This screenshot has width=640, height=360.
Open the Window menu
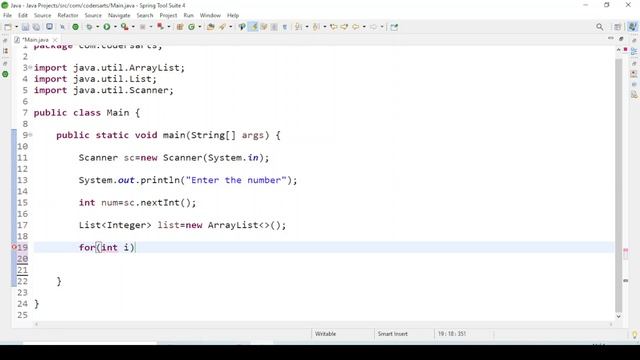click(210, 16)
